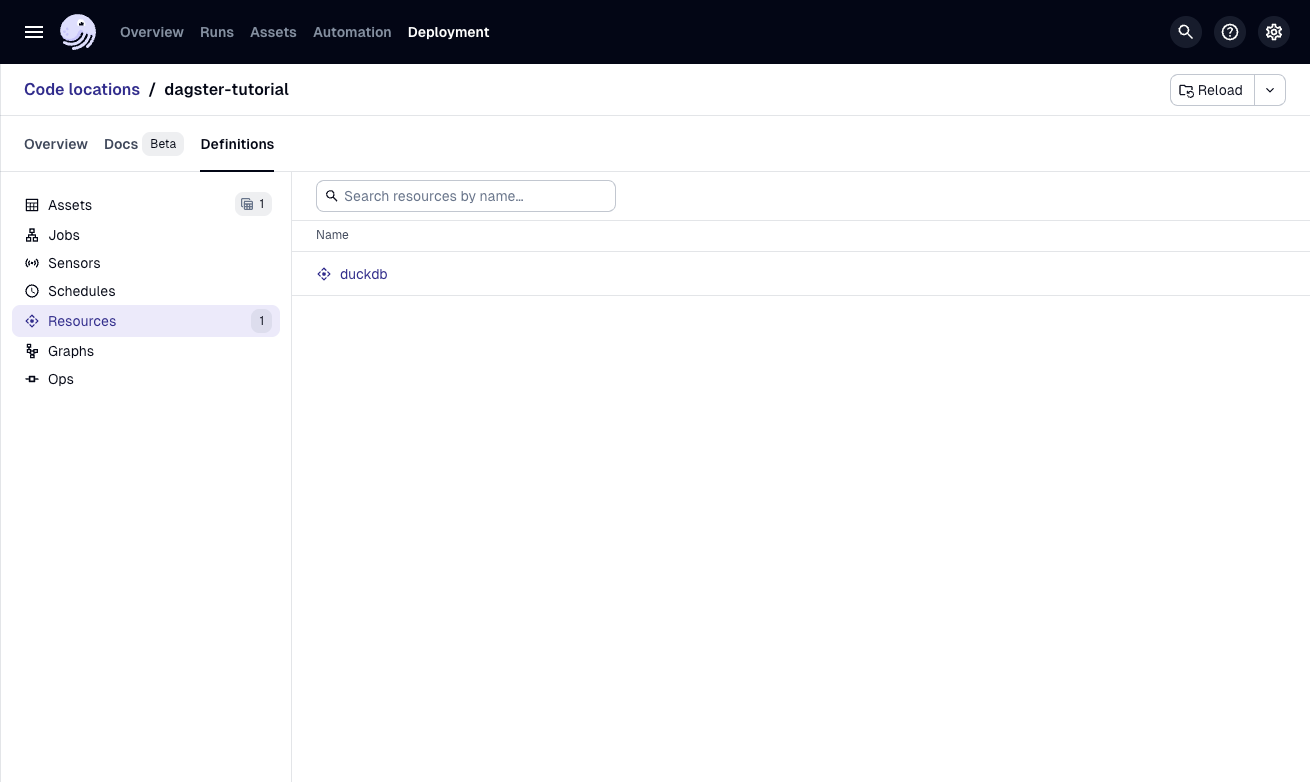Image resolution: width=1310 pixels, height=782 pixels.
Task: Select Ops in the sidebar
Action: 61,379
